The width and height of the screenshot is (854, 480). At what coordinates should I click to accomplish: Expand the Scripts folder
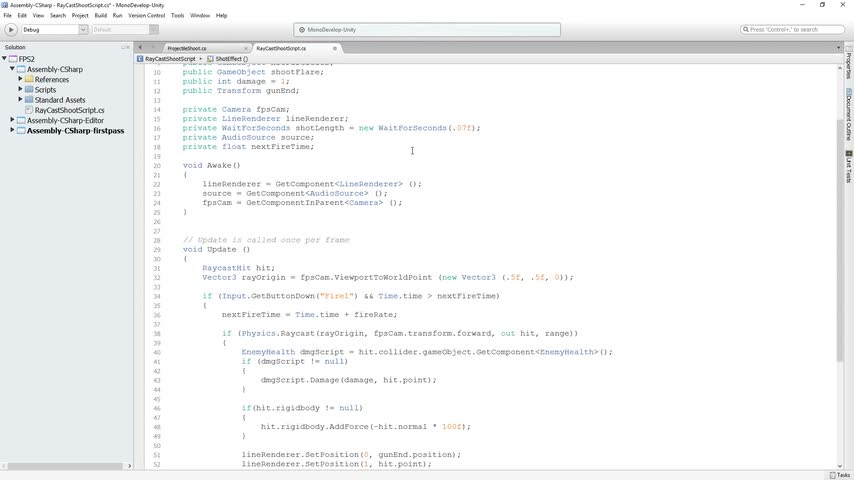[20, 89]
